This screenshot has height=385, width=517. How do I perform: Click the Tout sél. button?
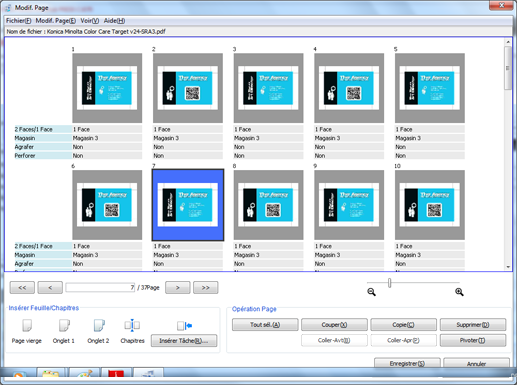point(265,325)
